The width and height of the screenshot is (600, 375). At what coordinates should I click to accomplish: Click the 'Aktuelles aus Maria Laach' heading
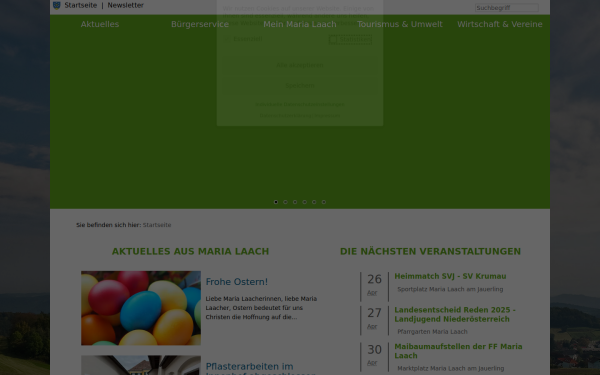tap(191, 251)
